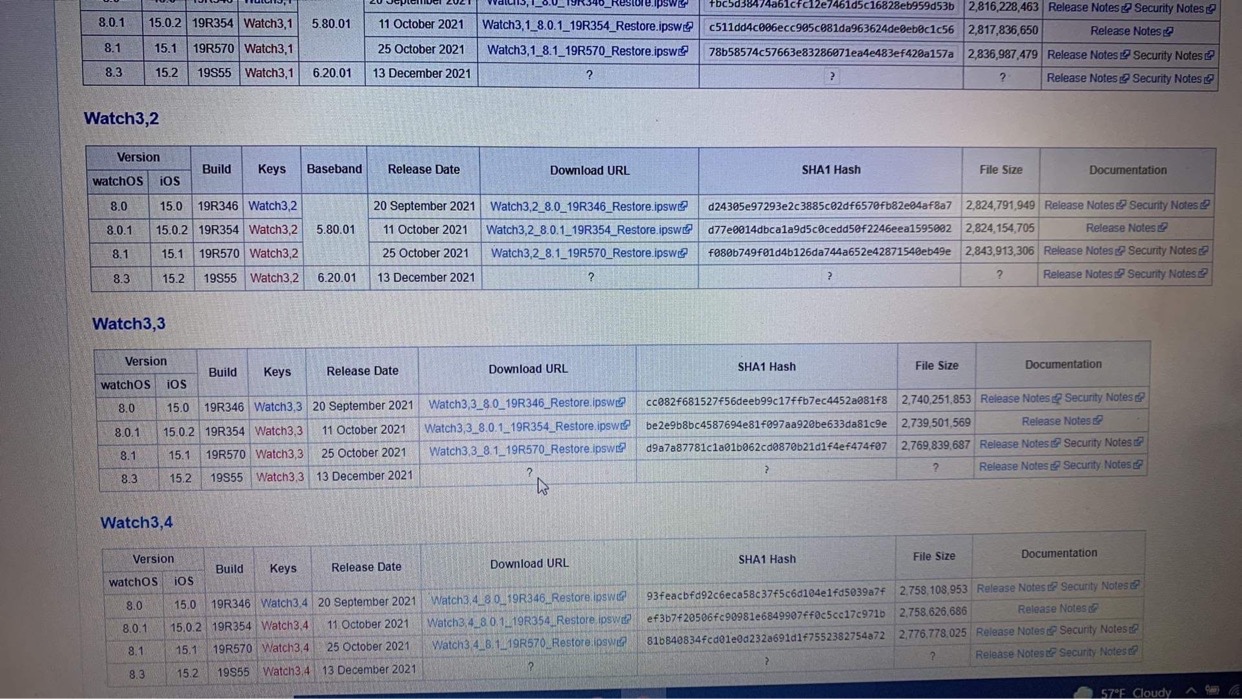Open Watch3,4_8.0.1_19R354_Restore.ipsw download link
Screen dimensions: 1242x699
[x=528, y=622]
